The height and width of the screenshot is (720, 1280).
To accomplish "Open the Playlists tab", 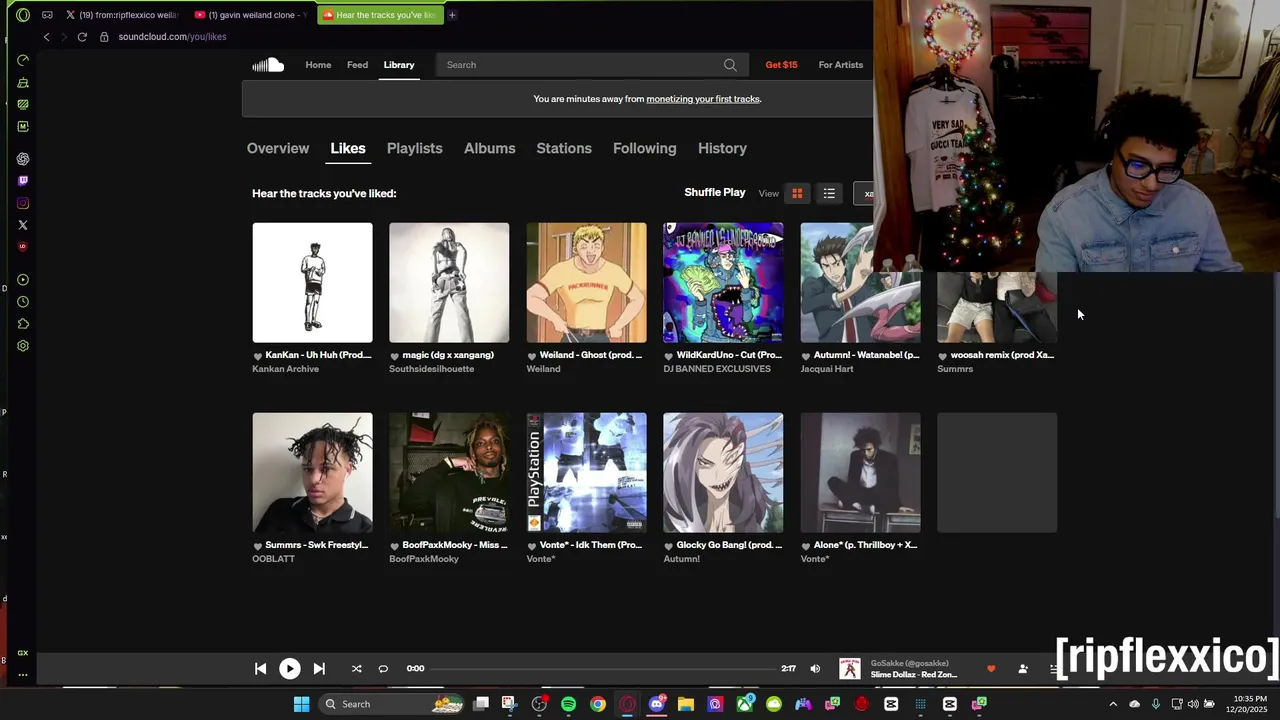I will point(414,148).
